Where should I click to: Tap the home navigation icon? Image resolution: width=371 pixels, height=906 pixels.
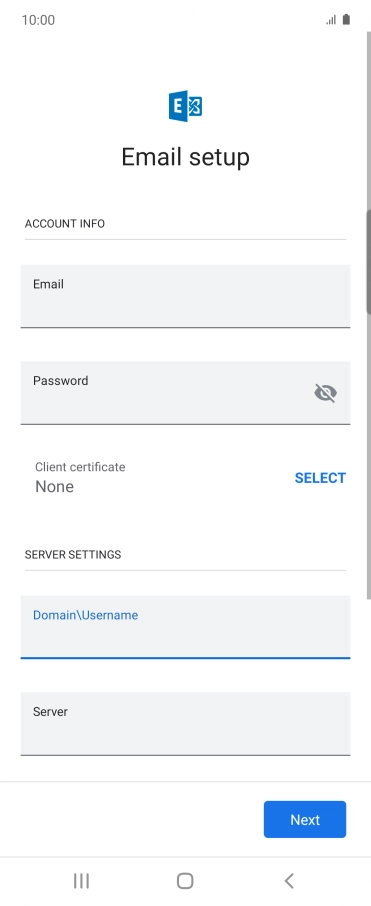pos(185,881)
